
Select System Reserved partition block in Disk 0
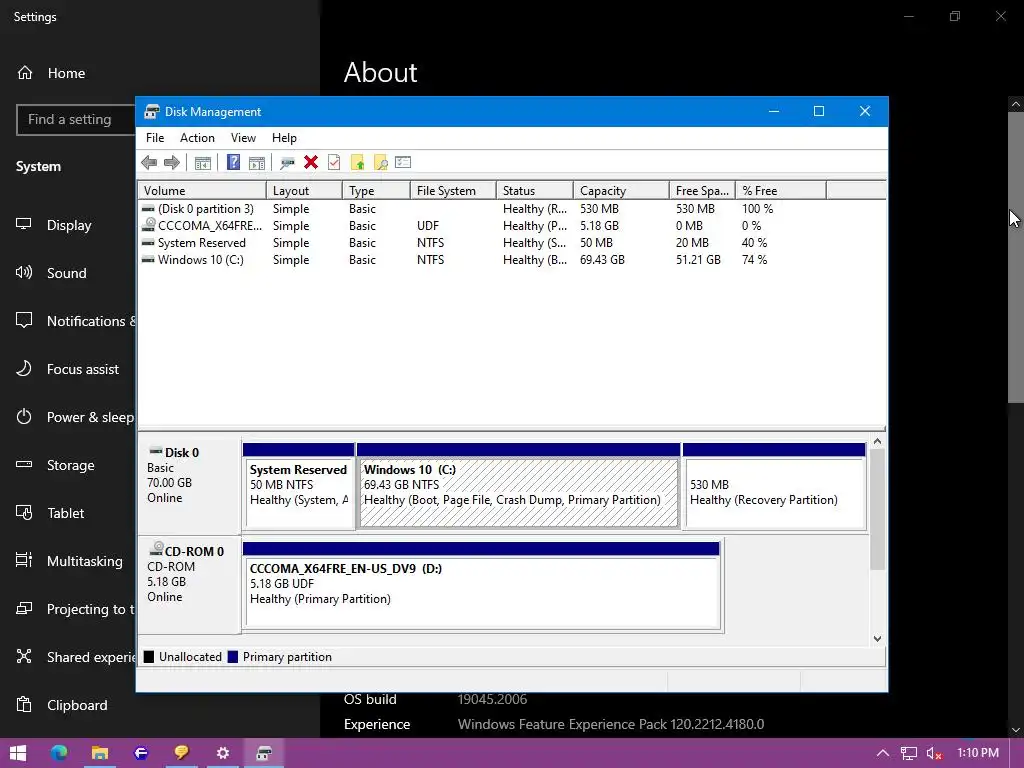click(298, 486)
